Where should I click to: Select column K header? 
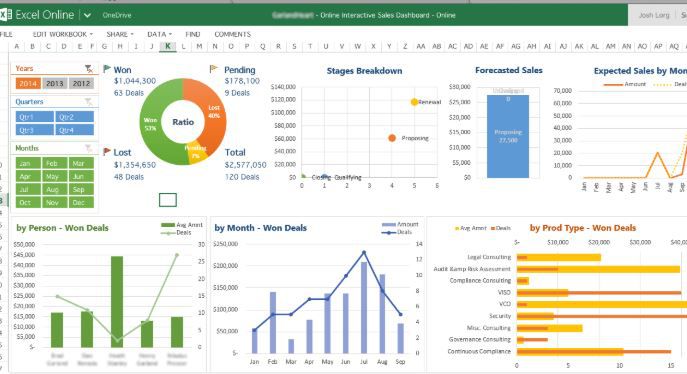(x=168, y=46)
